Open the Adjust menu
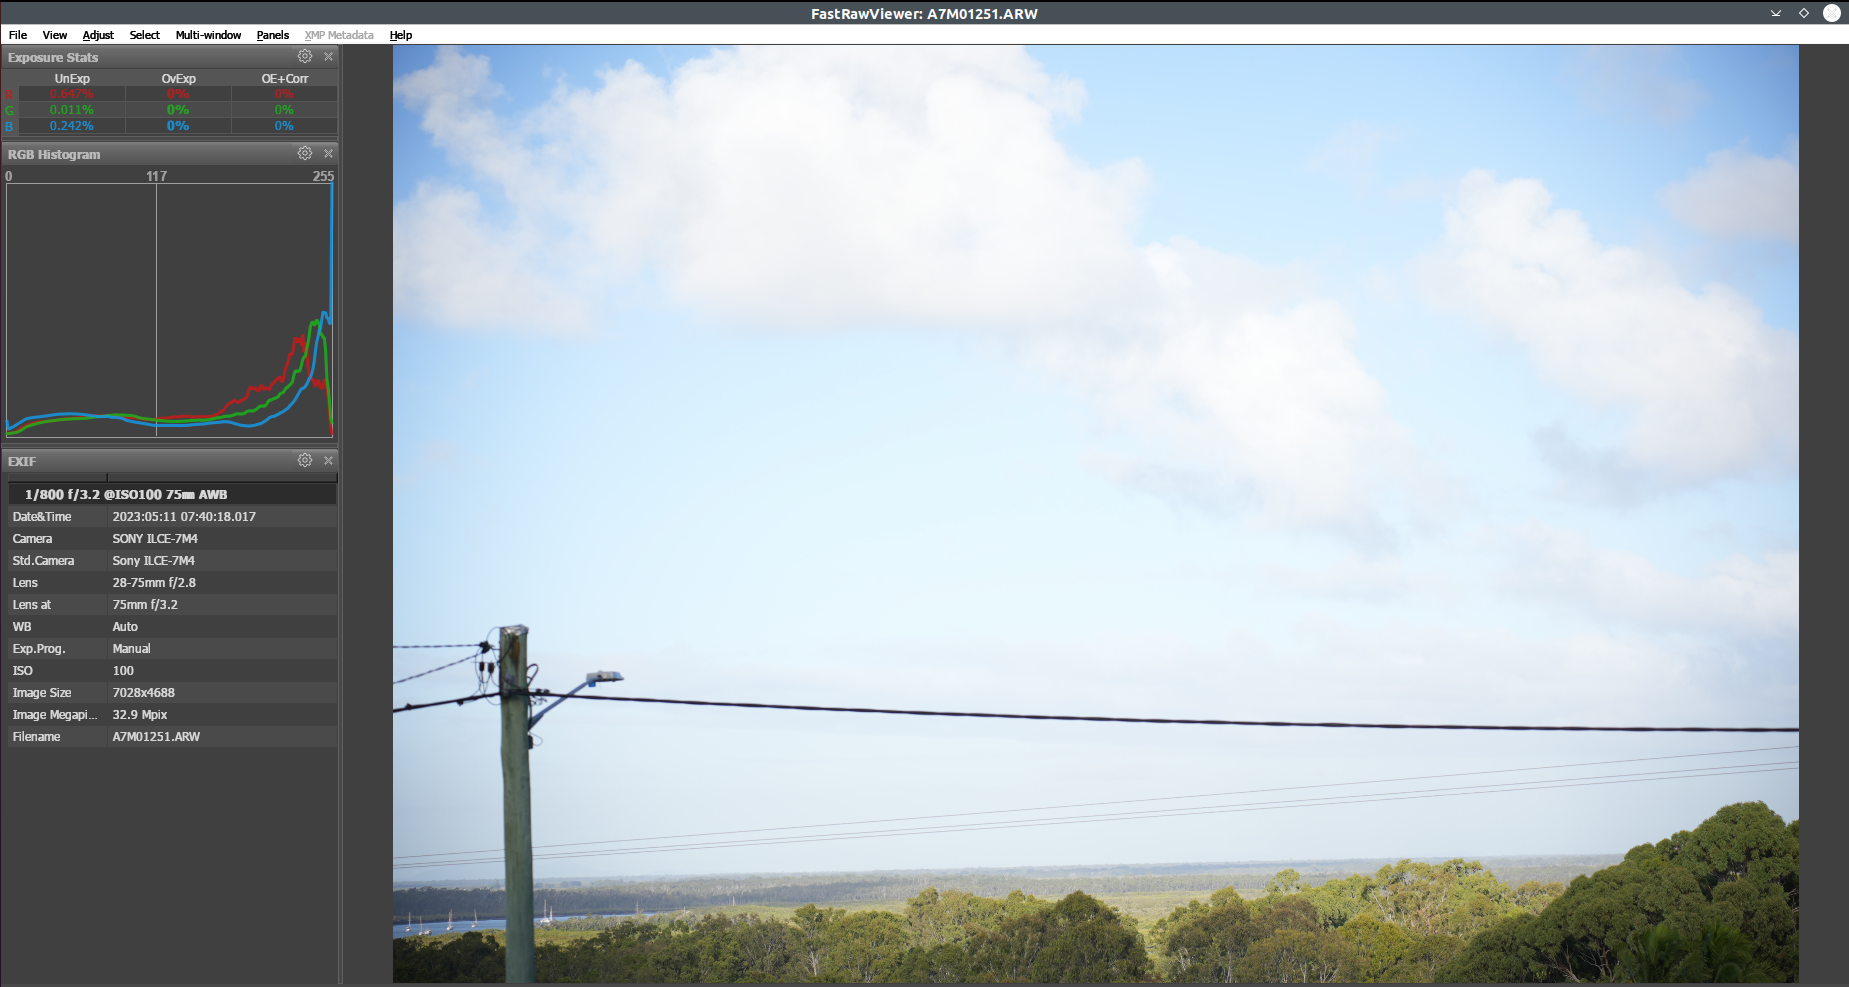This screenshot has width=1849, height=987. pos(98,35)
